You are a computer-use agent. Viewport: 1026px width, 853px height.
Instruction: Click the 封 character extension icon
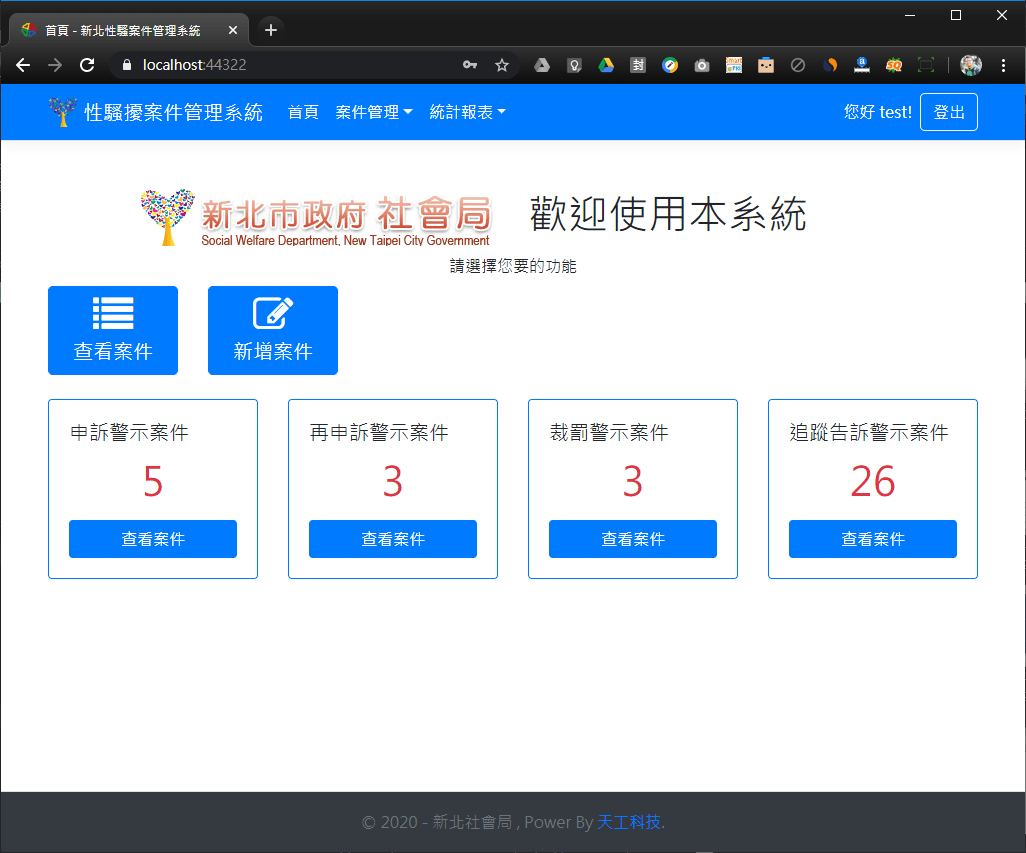tap(638, 65)
